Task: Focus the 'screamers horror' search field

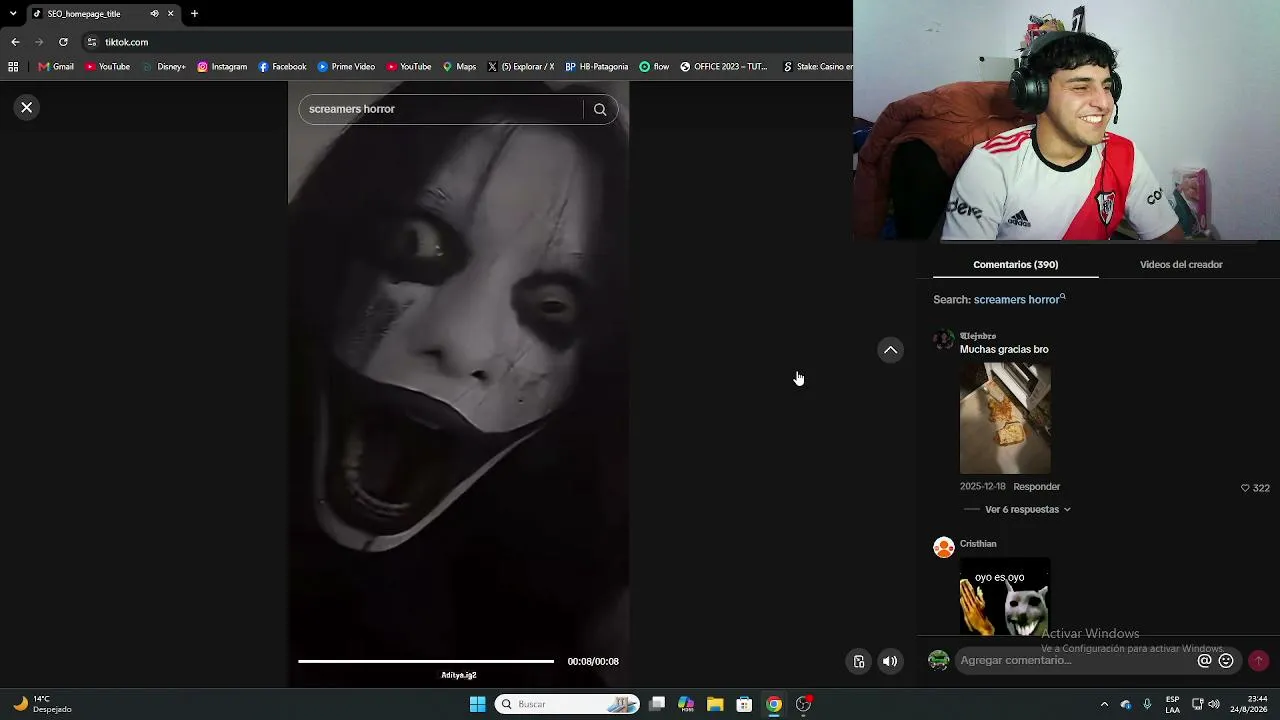Action: 441,109
